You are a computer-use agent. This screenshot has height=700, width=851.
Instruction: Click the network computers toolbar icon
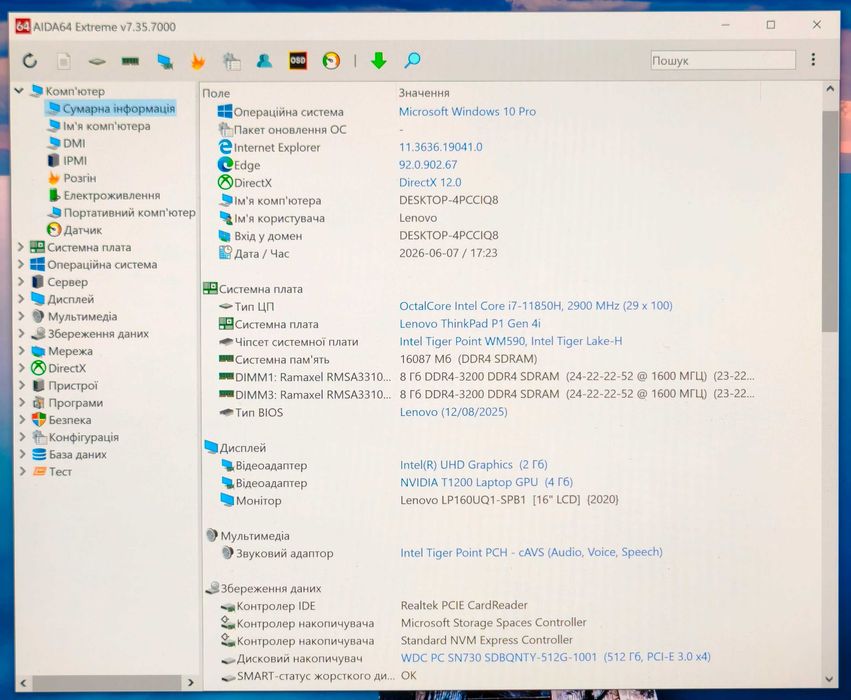pos(165,61)
